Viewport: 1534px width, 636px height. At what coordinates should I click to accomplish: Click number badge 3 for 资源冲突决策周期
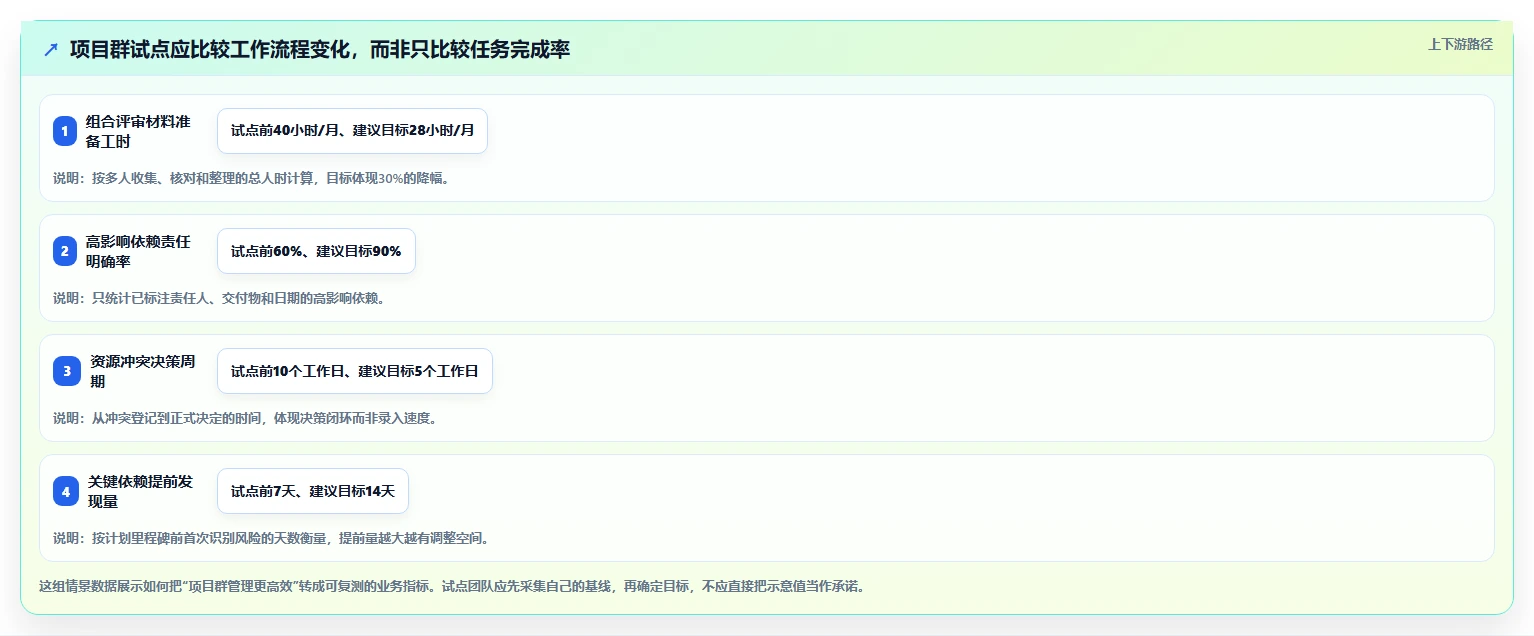coord(65,371)
